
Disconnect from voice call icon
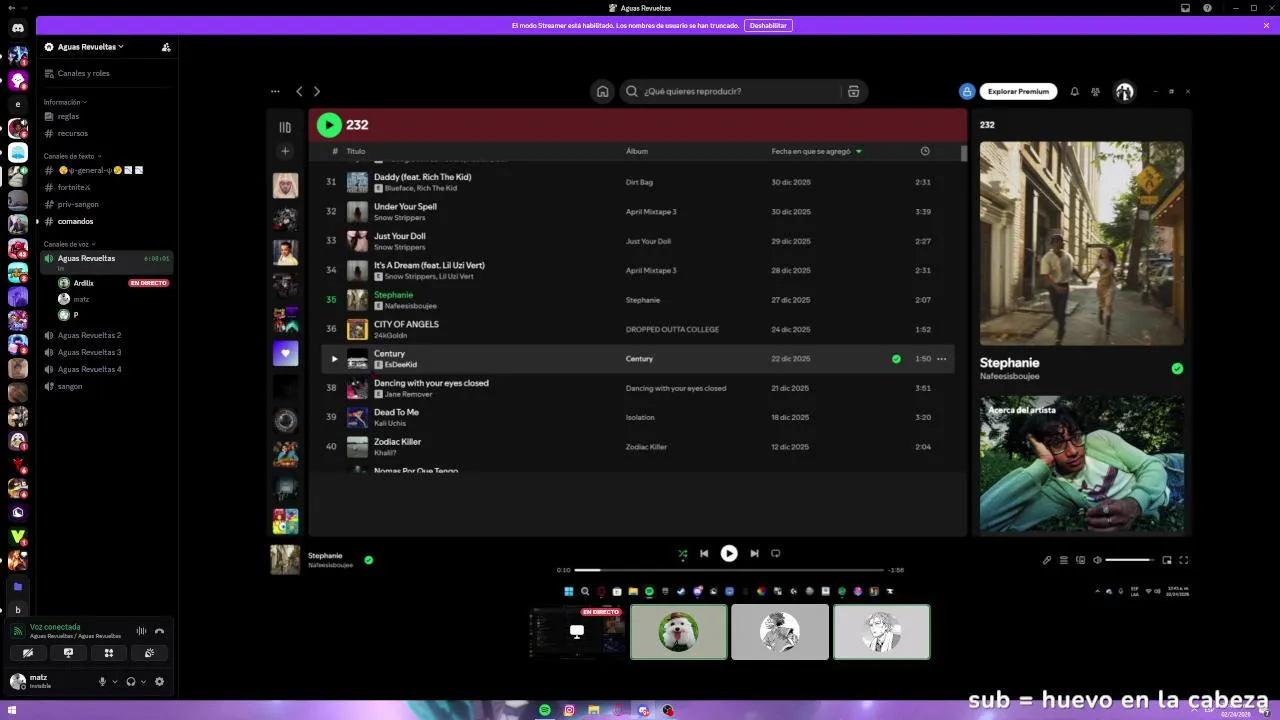[x=159, y=631]
